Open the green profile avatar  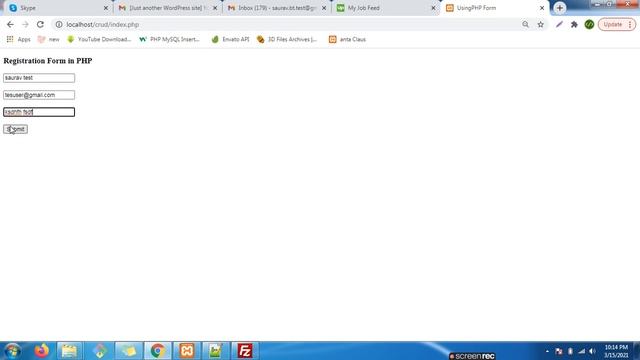[x=589, y=24]
